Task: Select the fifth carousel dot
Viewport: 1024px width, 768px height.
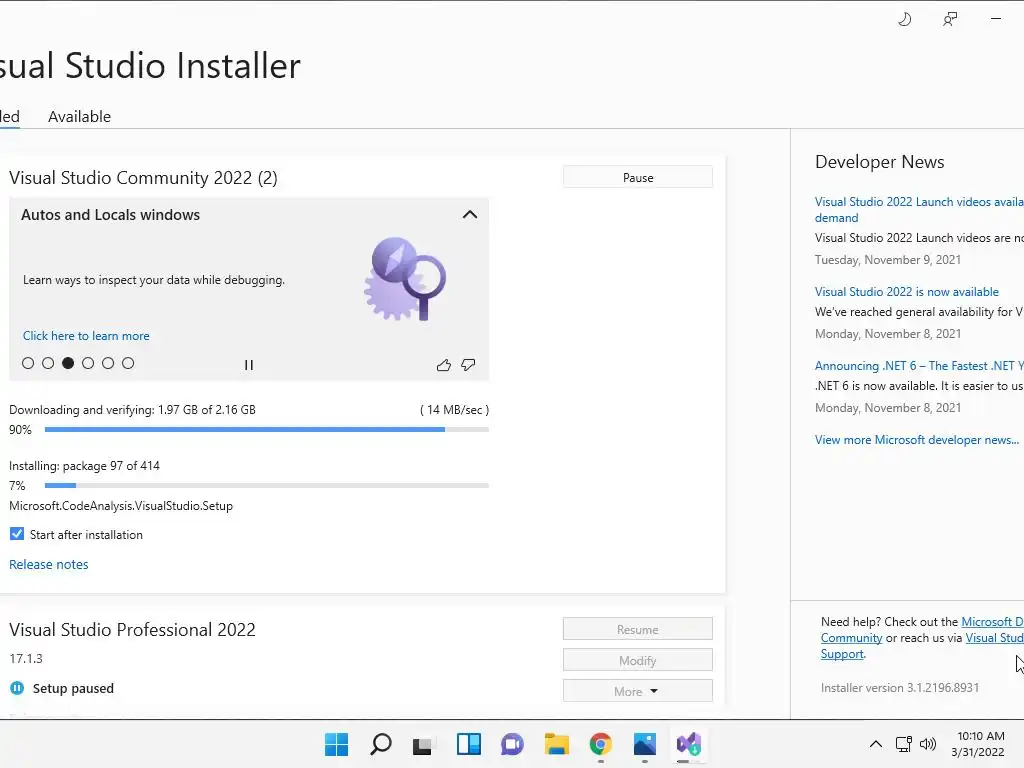Action: 108,363
